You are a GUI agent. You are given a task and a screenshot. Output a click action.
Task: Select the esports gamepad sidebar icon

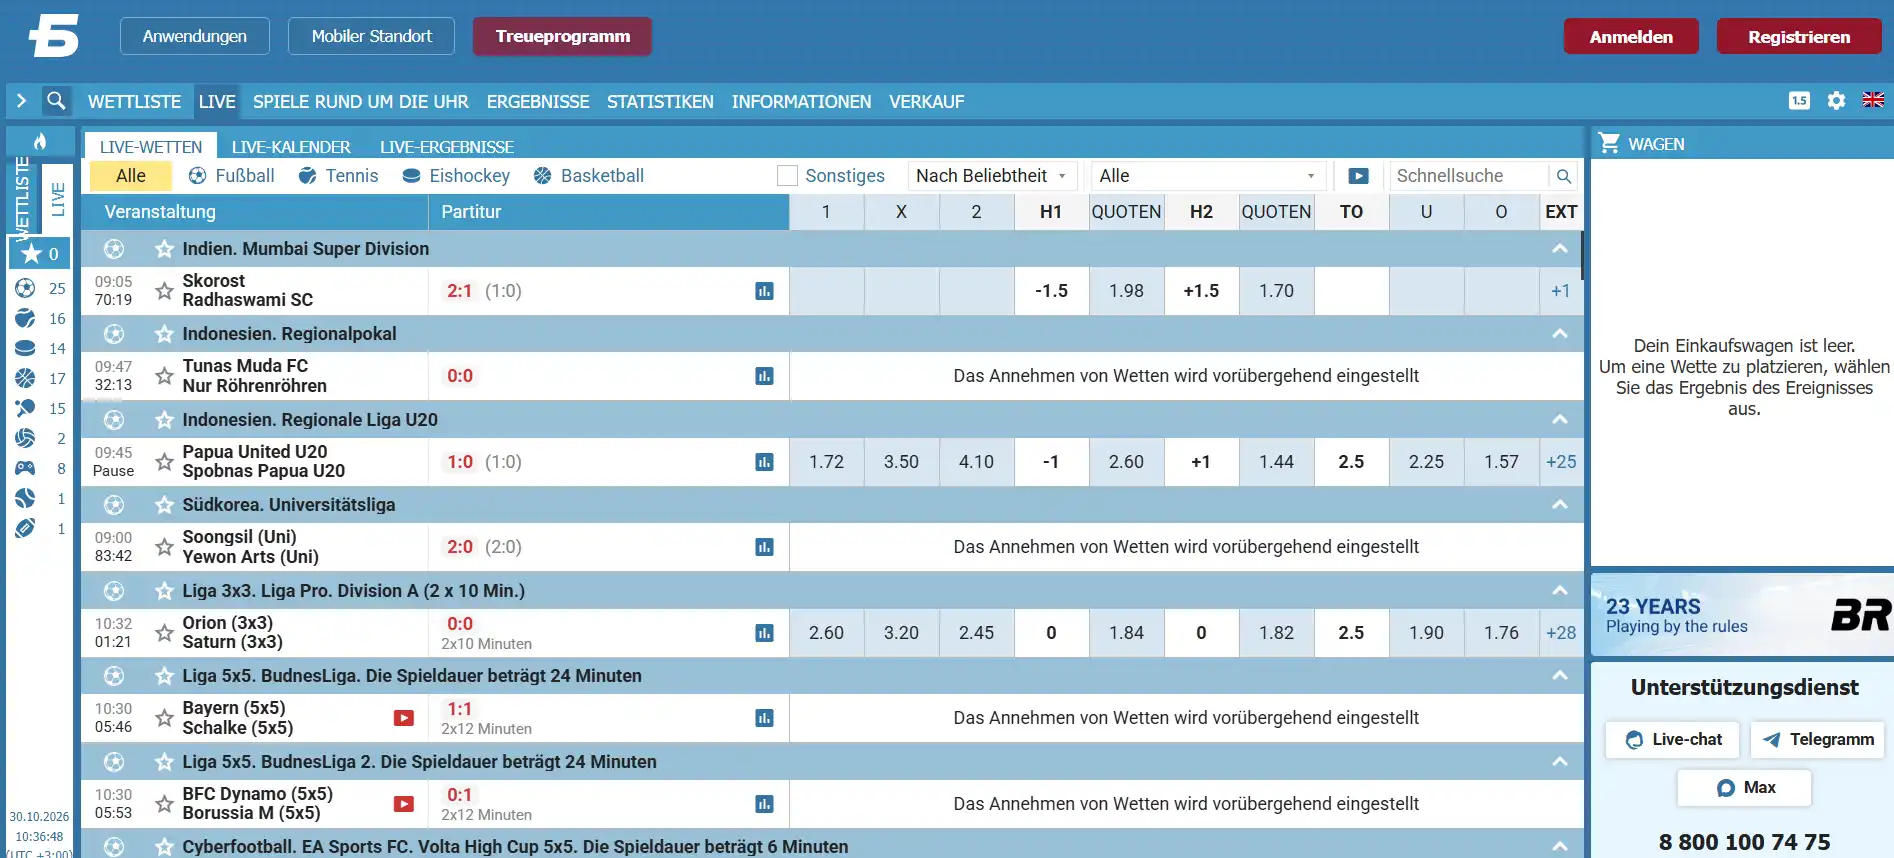pyautogui.click(x=26, y=468)
